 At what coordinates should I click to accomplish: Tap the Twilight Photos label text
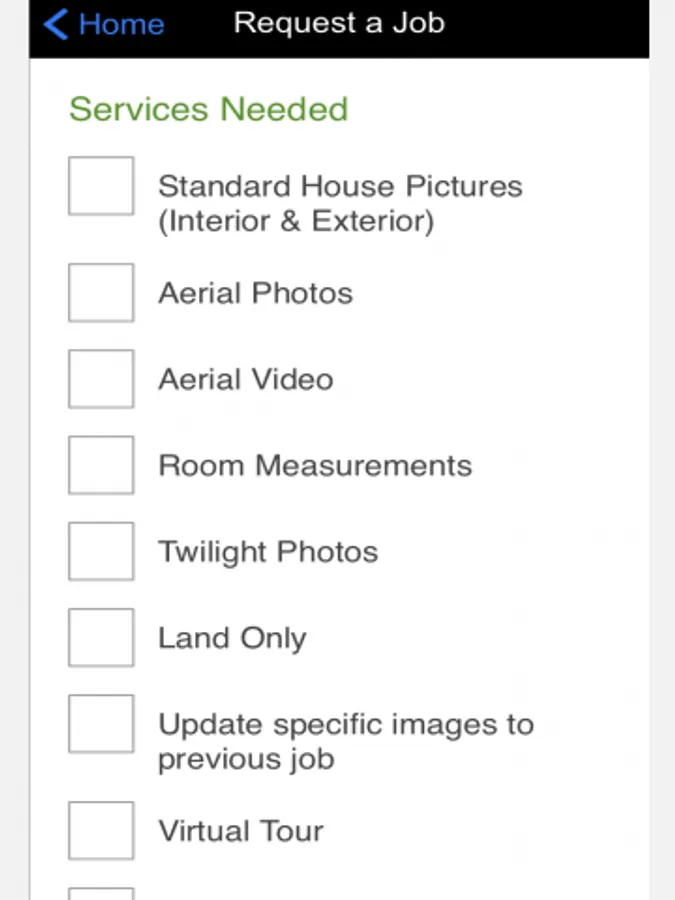click(x=268, y=552)
